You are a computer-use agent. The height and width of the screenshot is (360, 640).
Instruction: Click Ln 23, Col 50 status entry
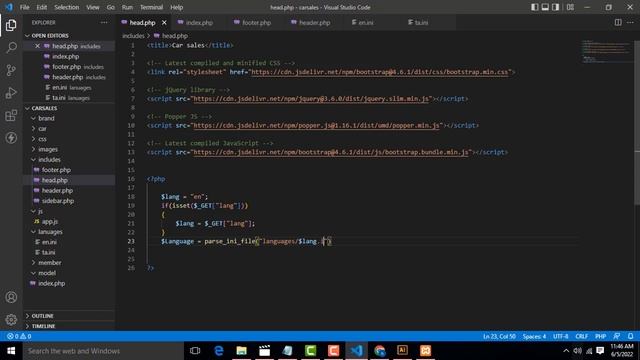click(x=499, y=336)
